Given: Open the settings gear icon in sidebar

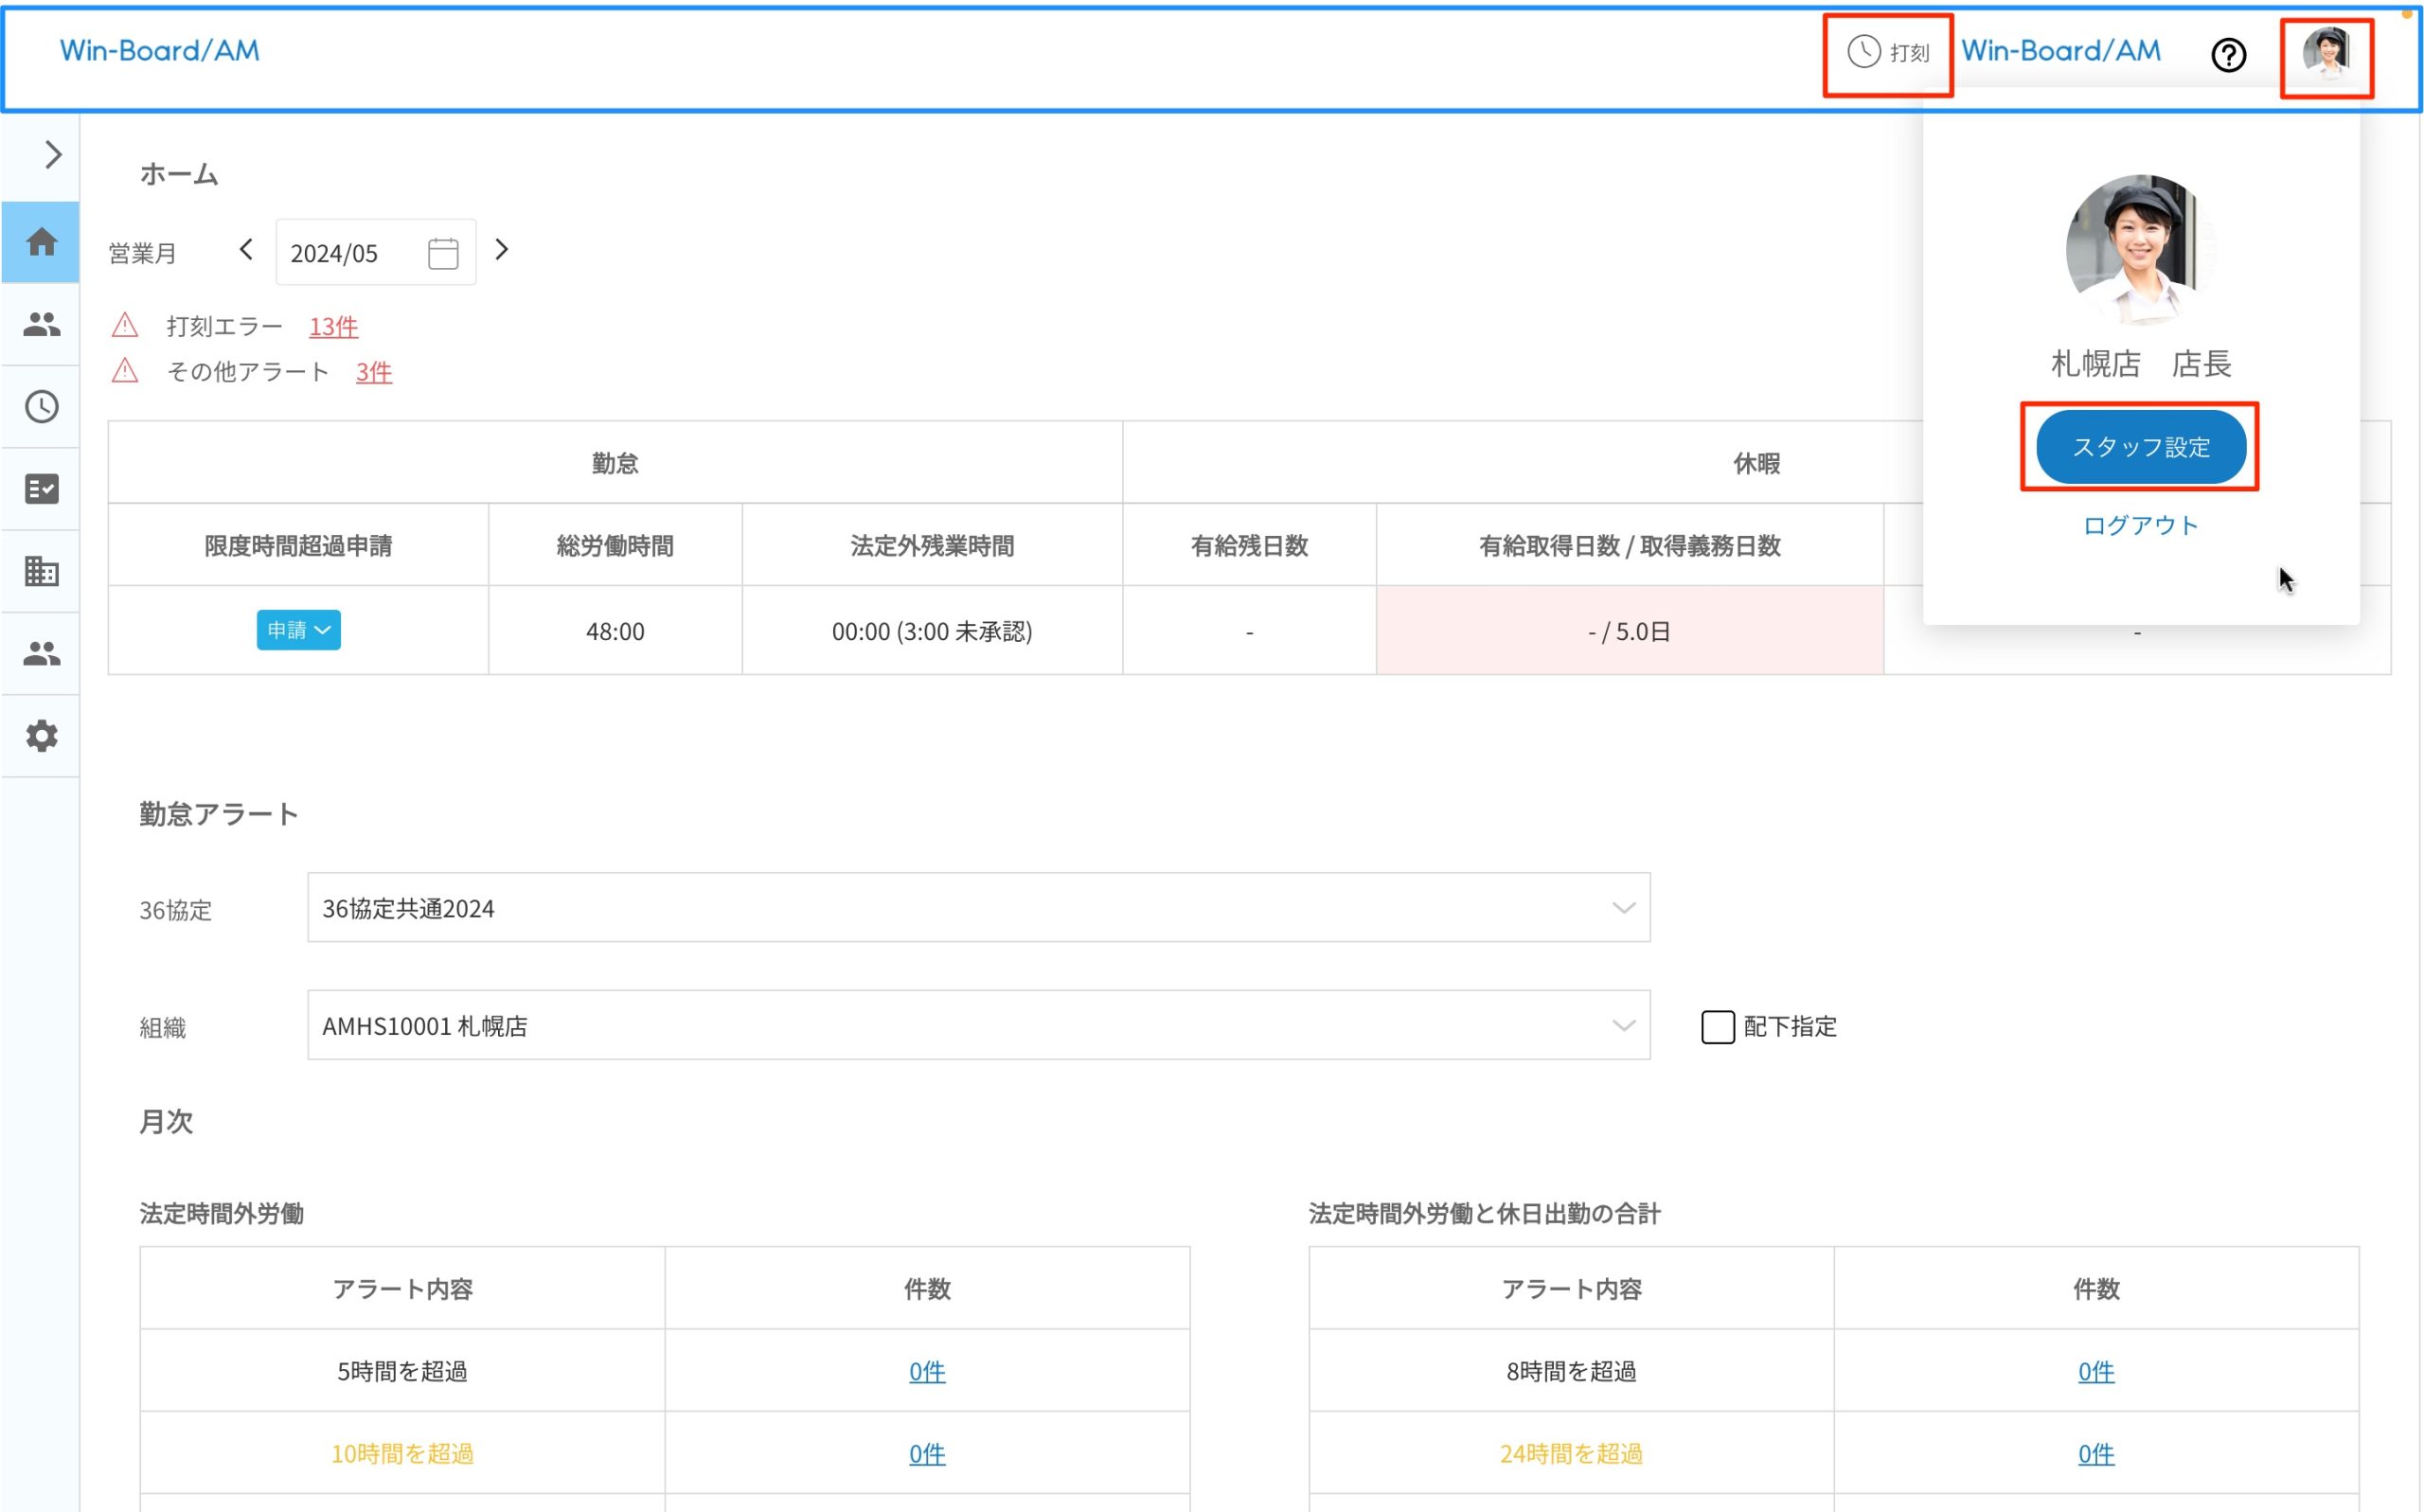Looking at the screenshot, I should point(41,736).
